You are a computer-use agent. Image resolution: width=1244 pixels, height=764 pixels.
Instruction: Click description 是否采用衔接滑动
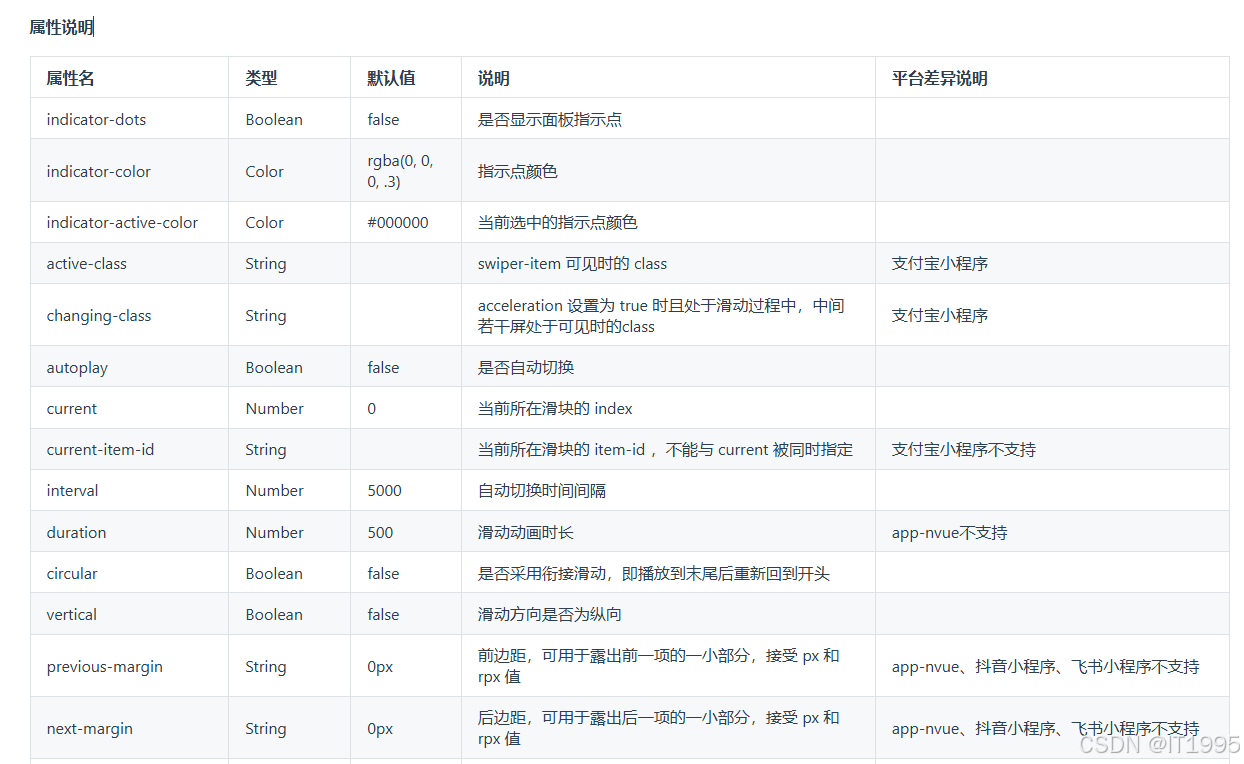click(654, 573)
